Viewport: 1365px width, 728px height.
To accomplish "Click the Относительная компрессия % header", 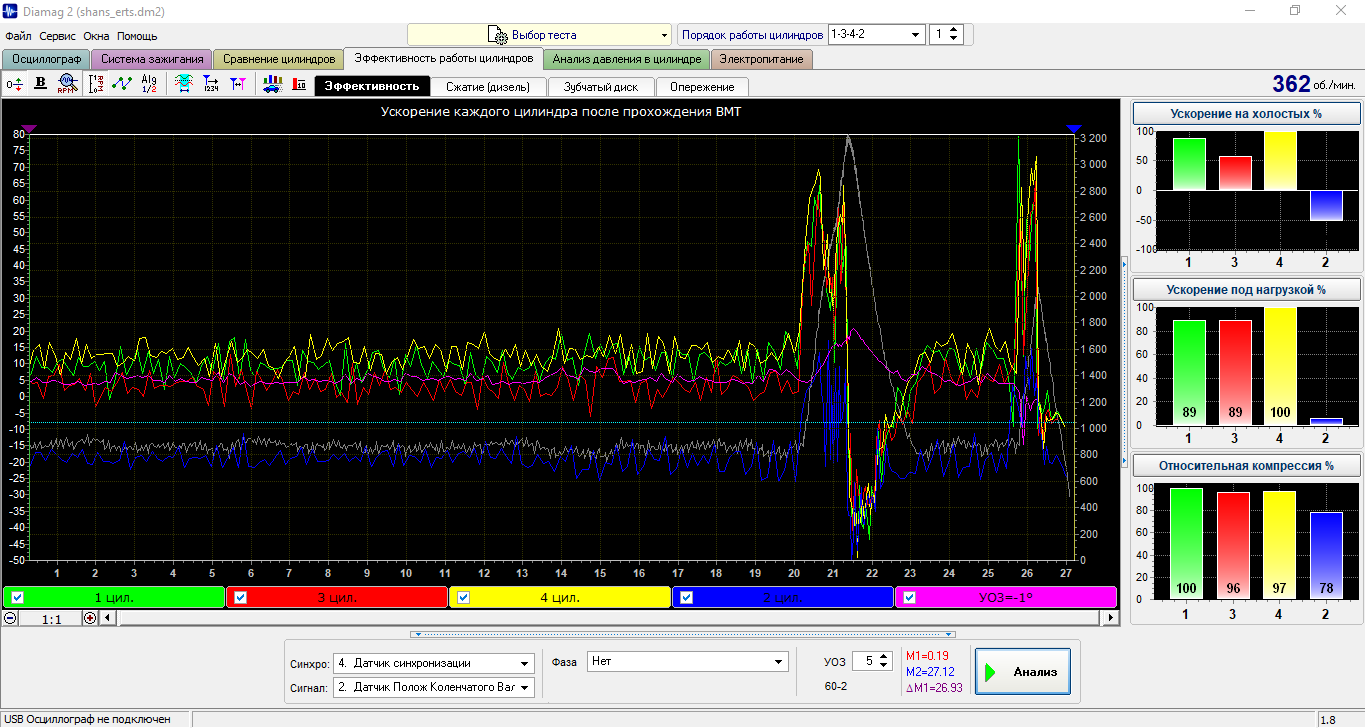I will [1246, 465].
